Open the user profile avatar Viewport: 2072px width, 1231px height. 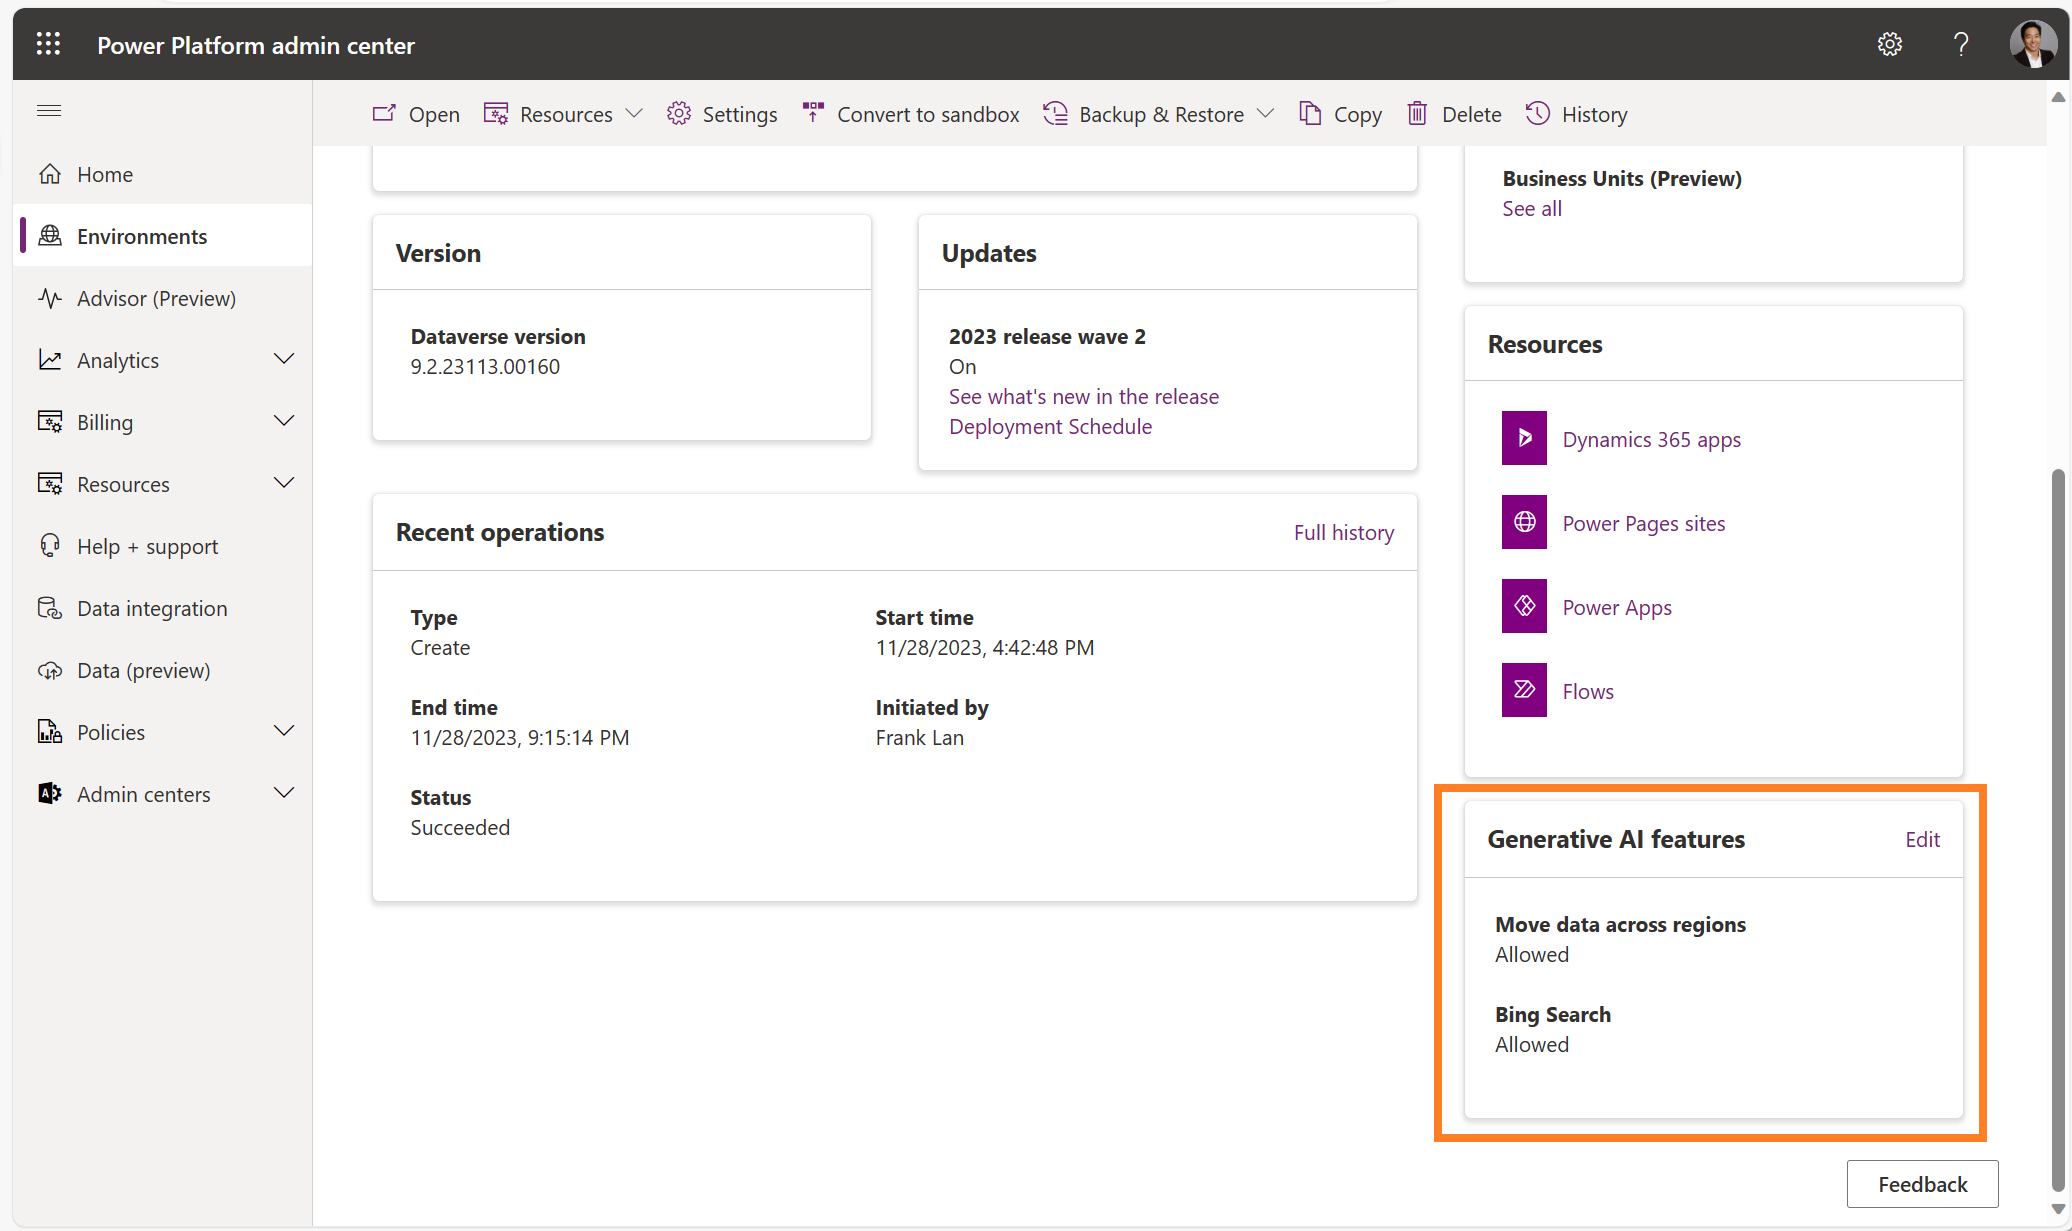[x=2033, y=45]
